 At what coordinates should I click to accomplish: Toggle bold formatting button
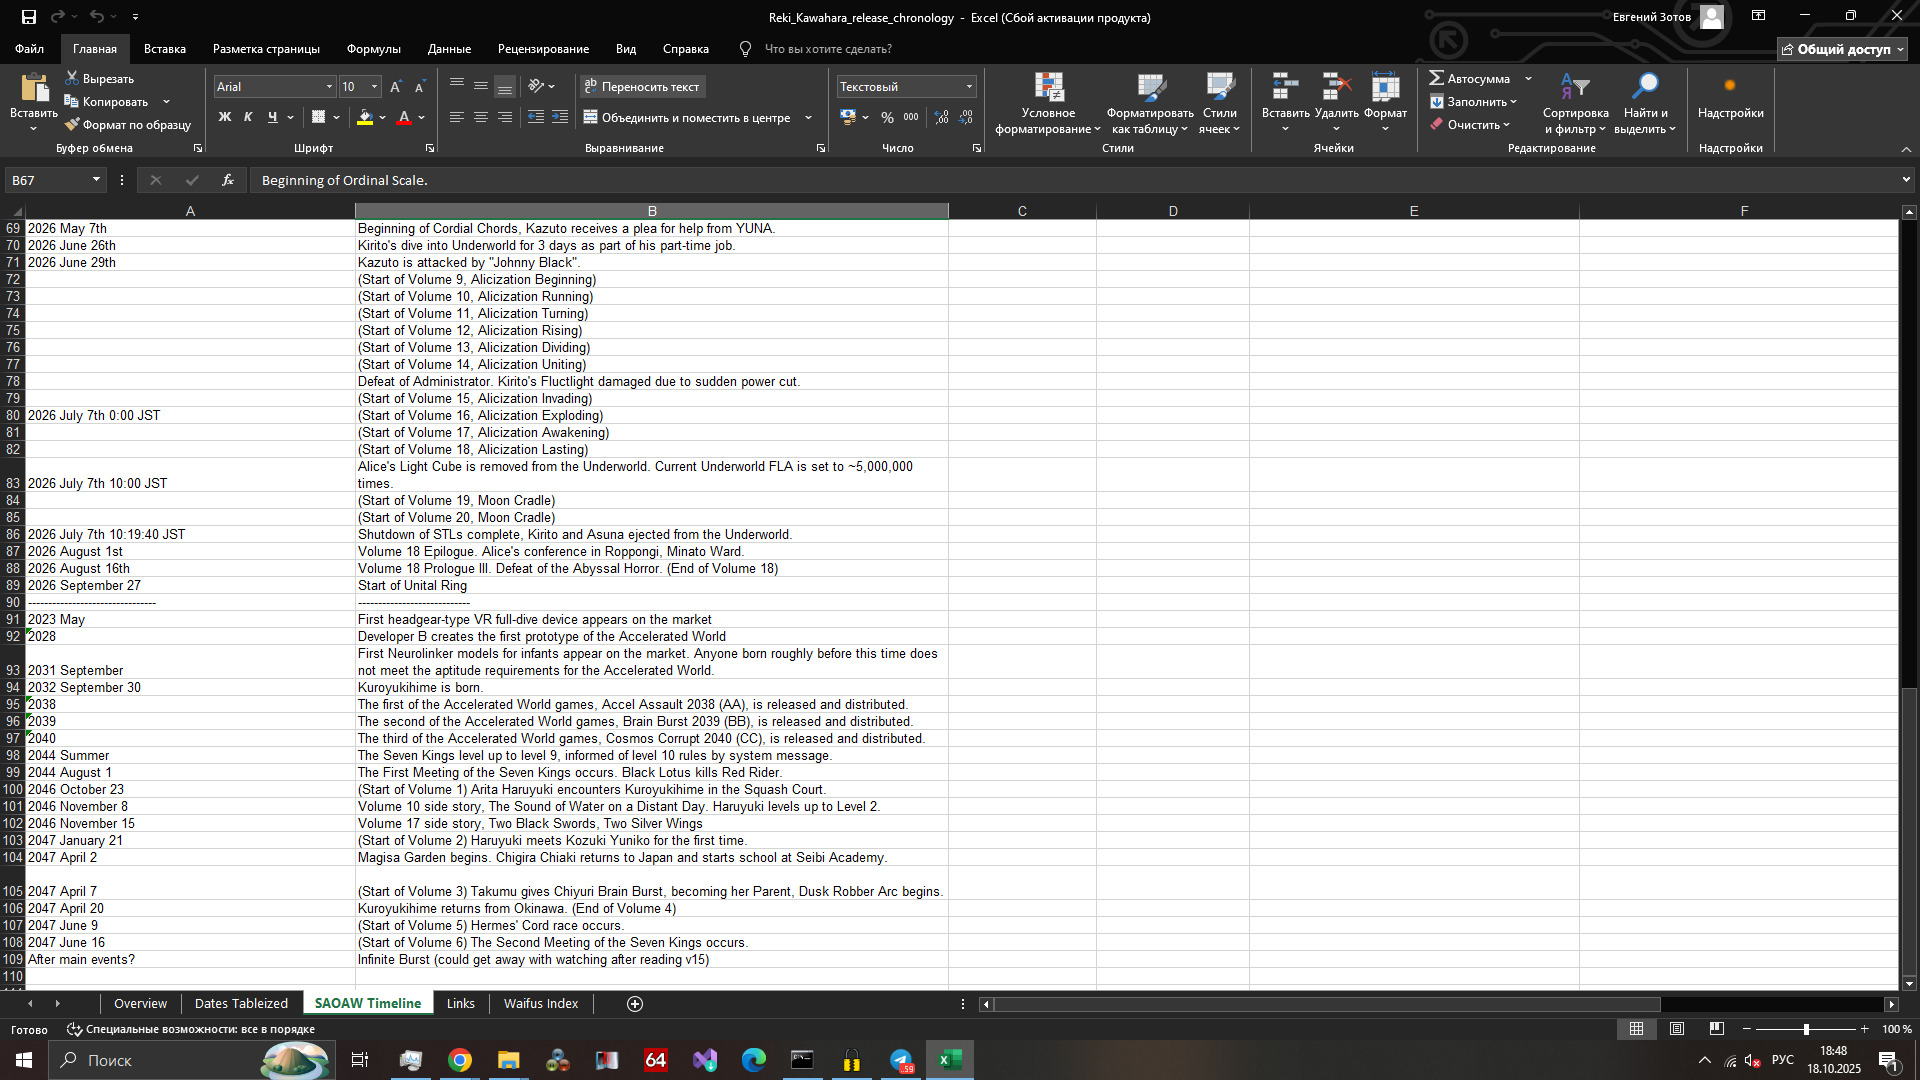225,117
